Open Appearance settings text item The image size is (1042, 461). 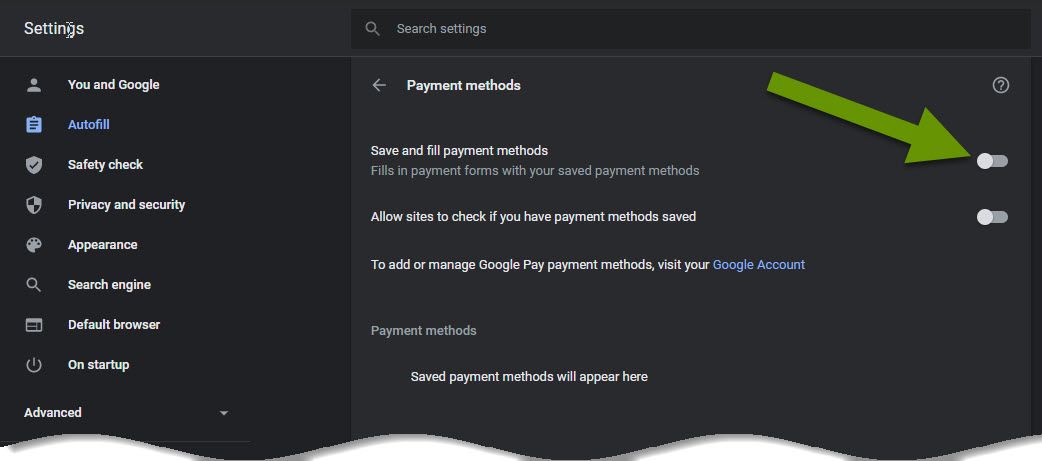(x=102, y=244)
